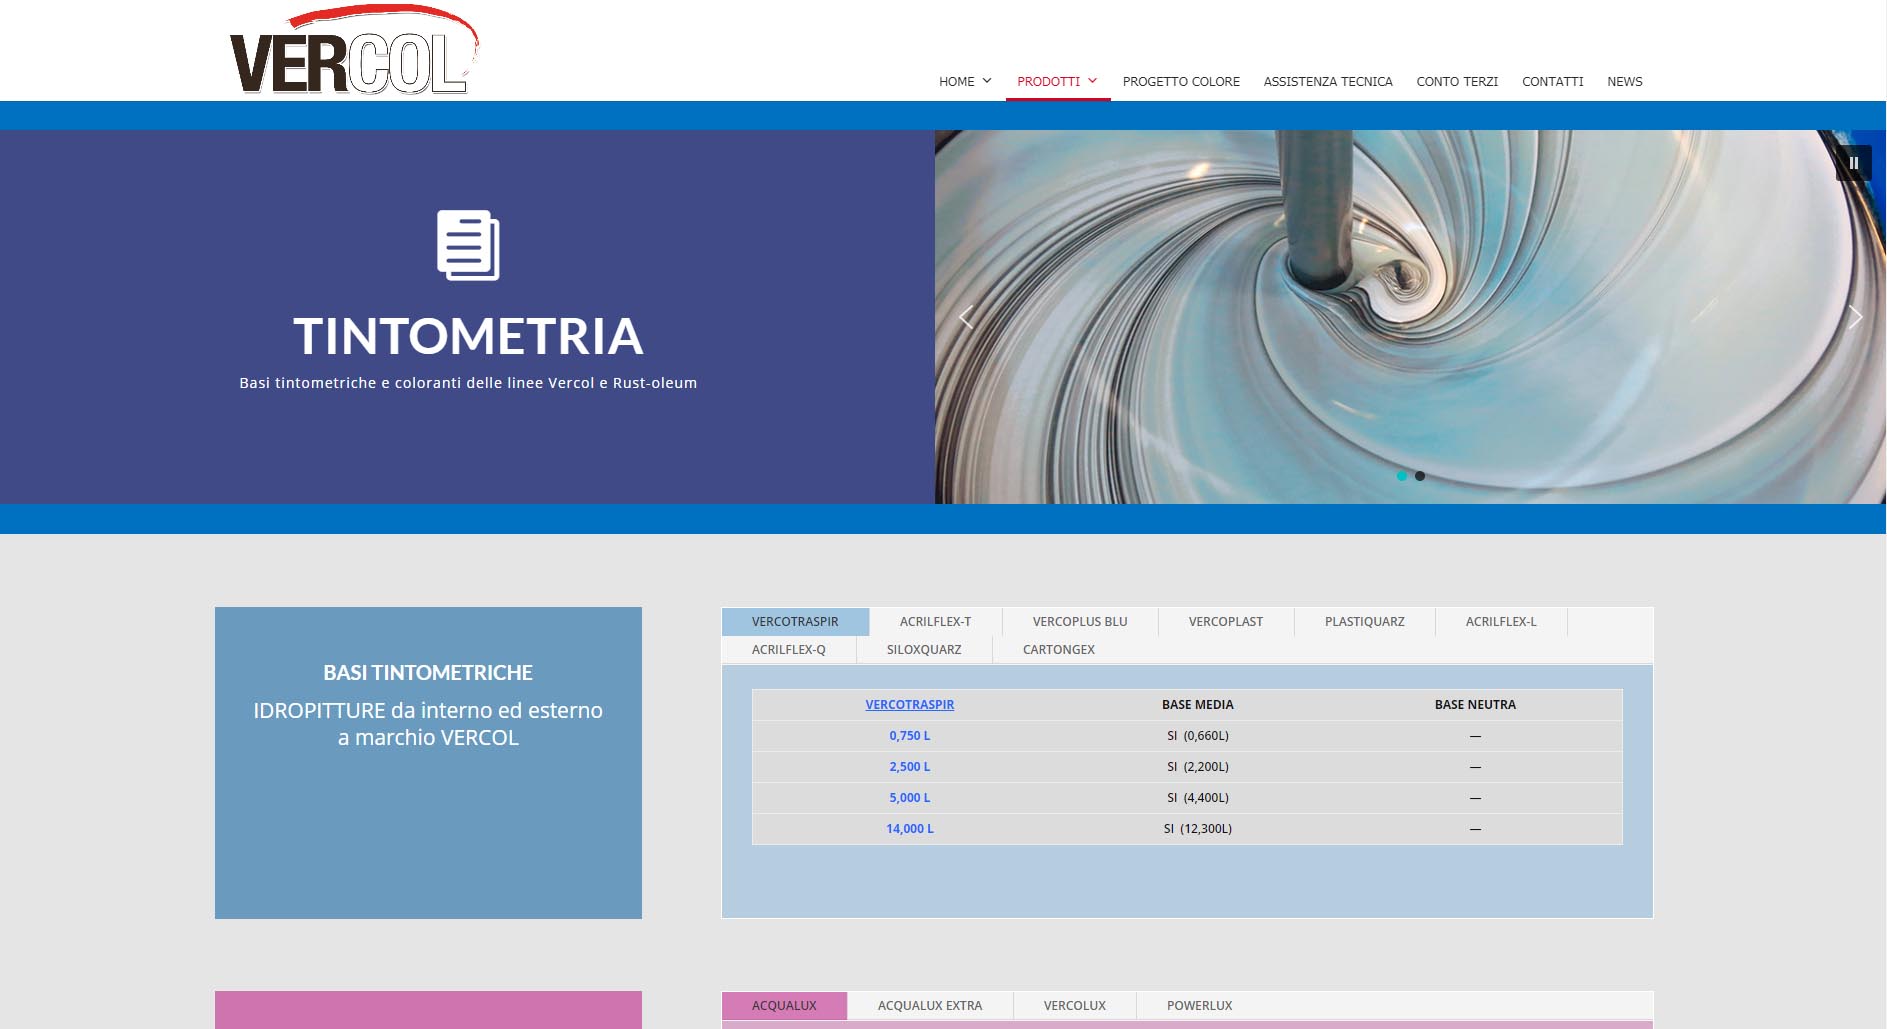Go to the Contatti page

[1552, 82]
